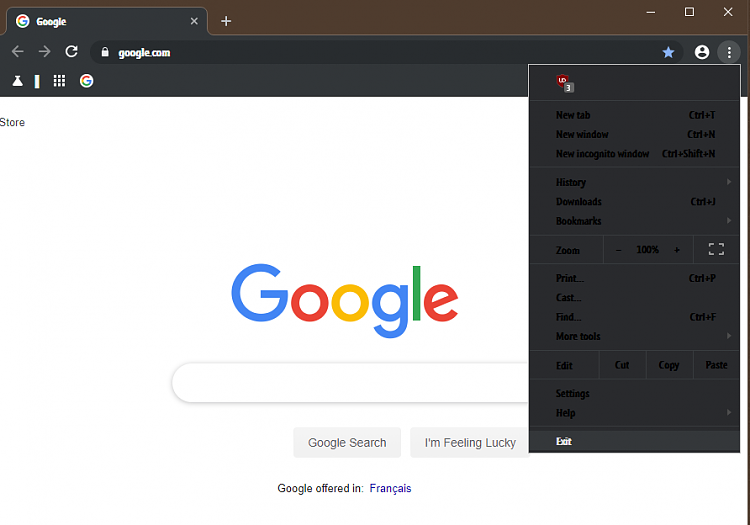Click the 100% zoom level value
The image size is (750, 525).
648,250
